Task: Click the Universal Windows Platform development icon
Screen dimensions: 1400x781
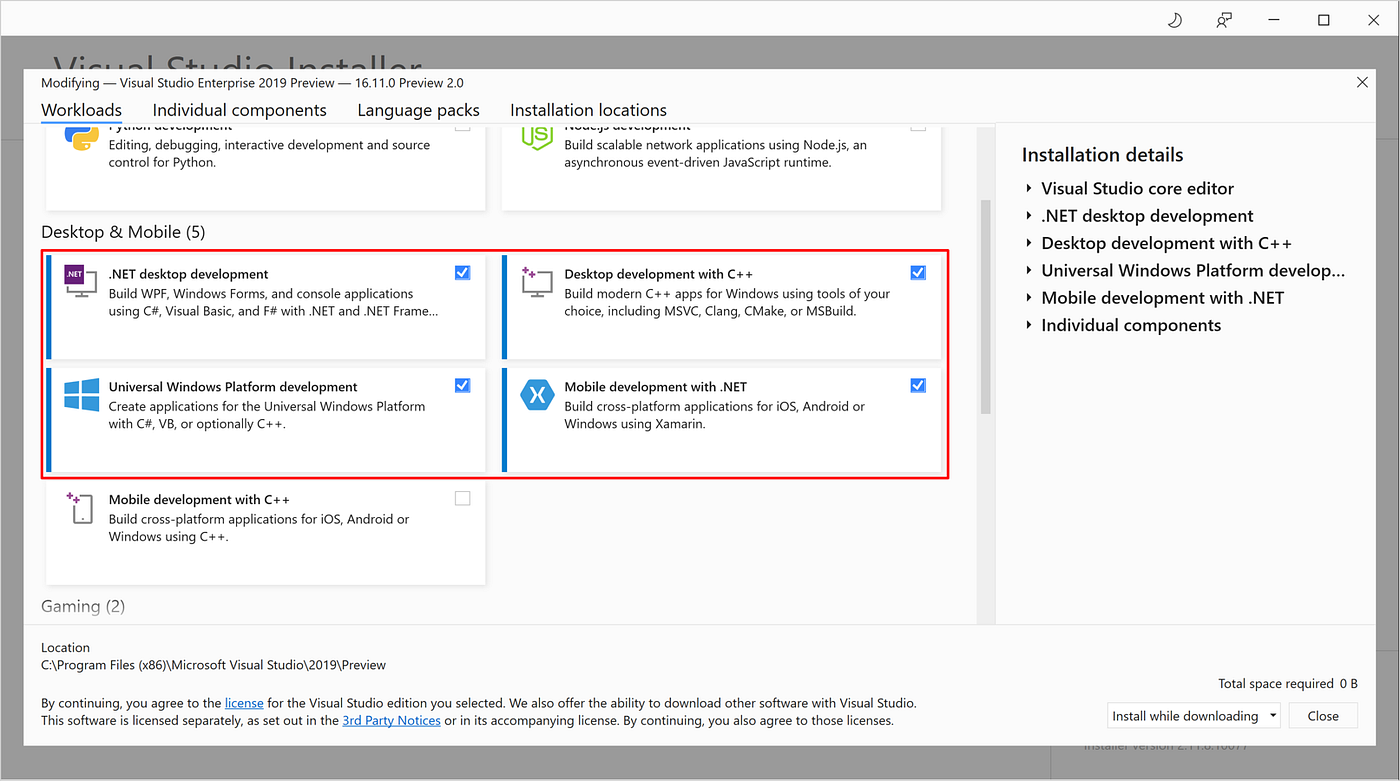Action: pos(79,394)
